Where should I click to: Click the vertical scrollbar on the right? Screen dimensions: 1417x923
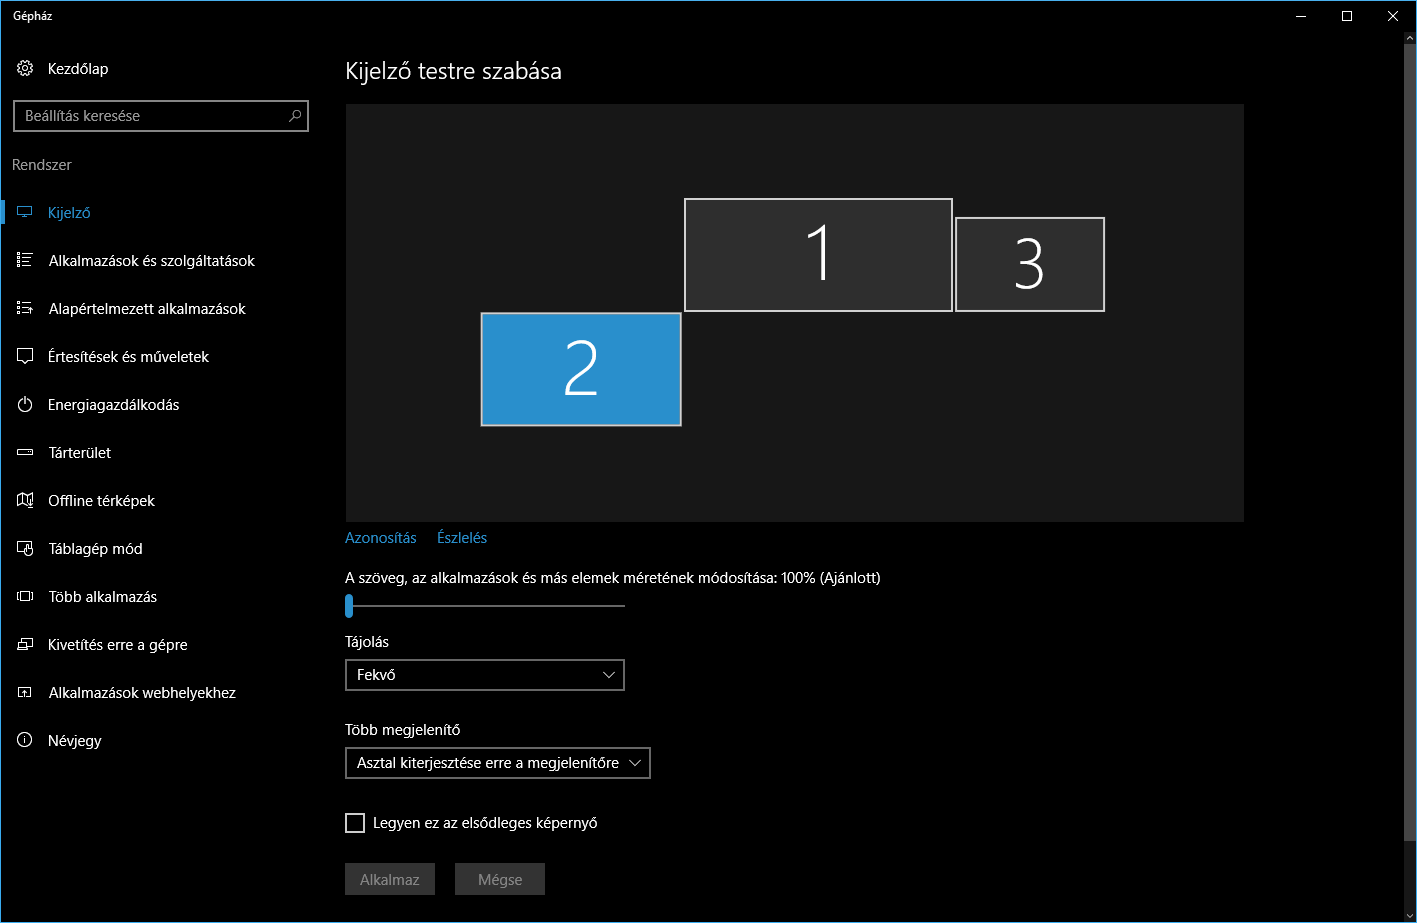(1410, 440)
